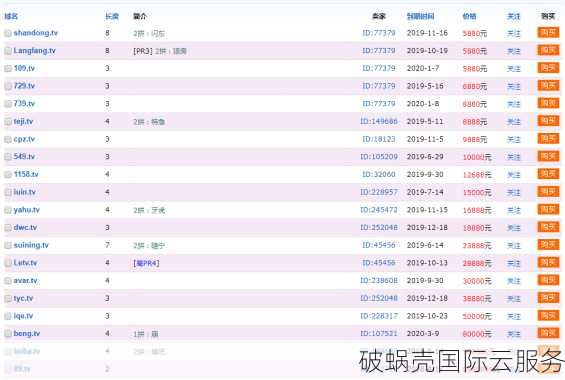
Task: Open the dwc.tv domain link
Action: (x=25, y=228)
